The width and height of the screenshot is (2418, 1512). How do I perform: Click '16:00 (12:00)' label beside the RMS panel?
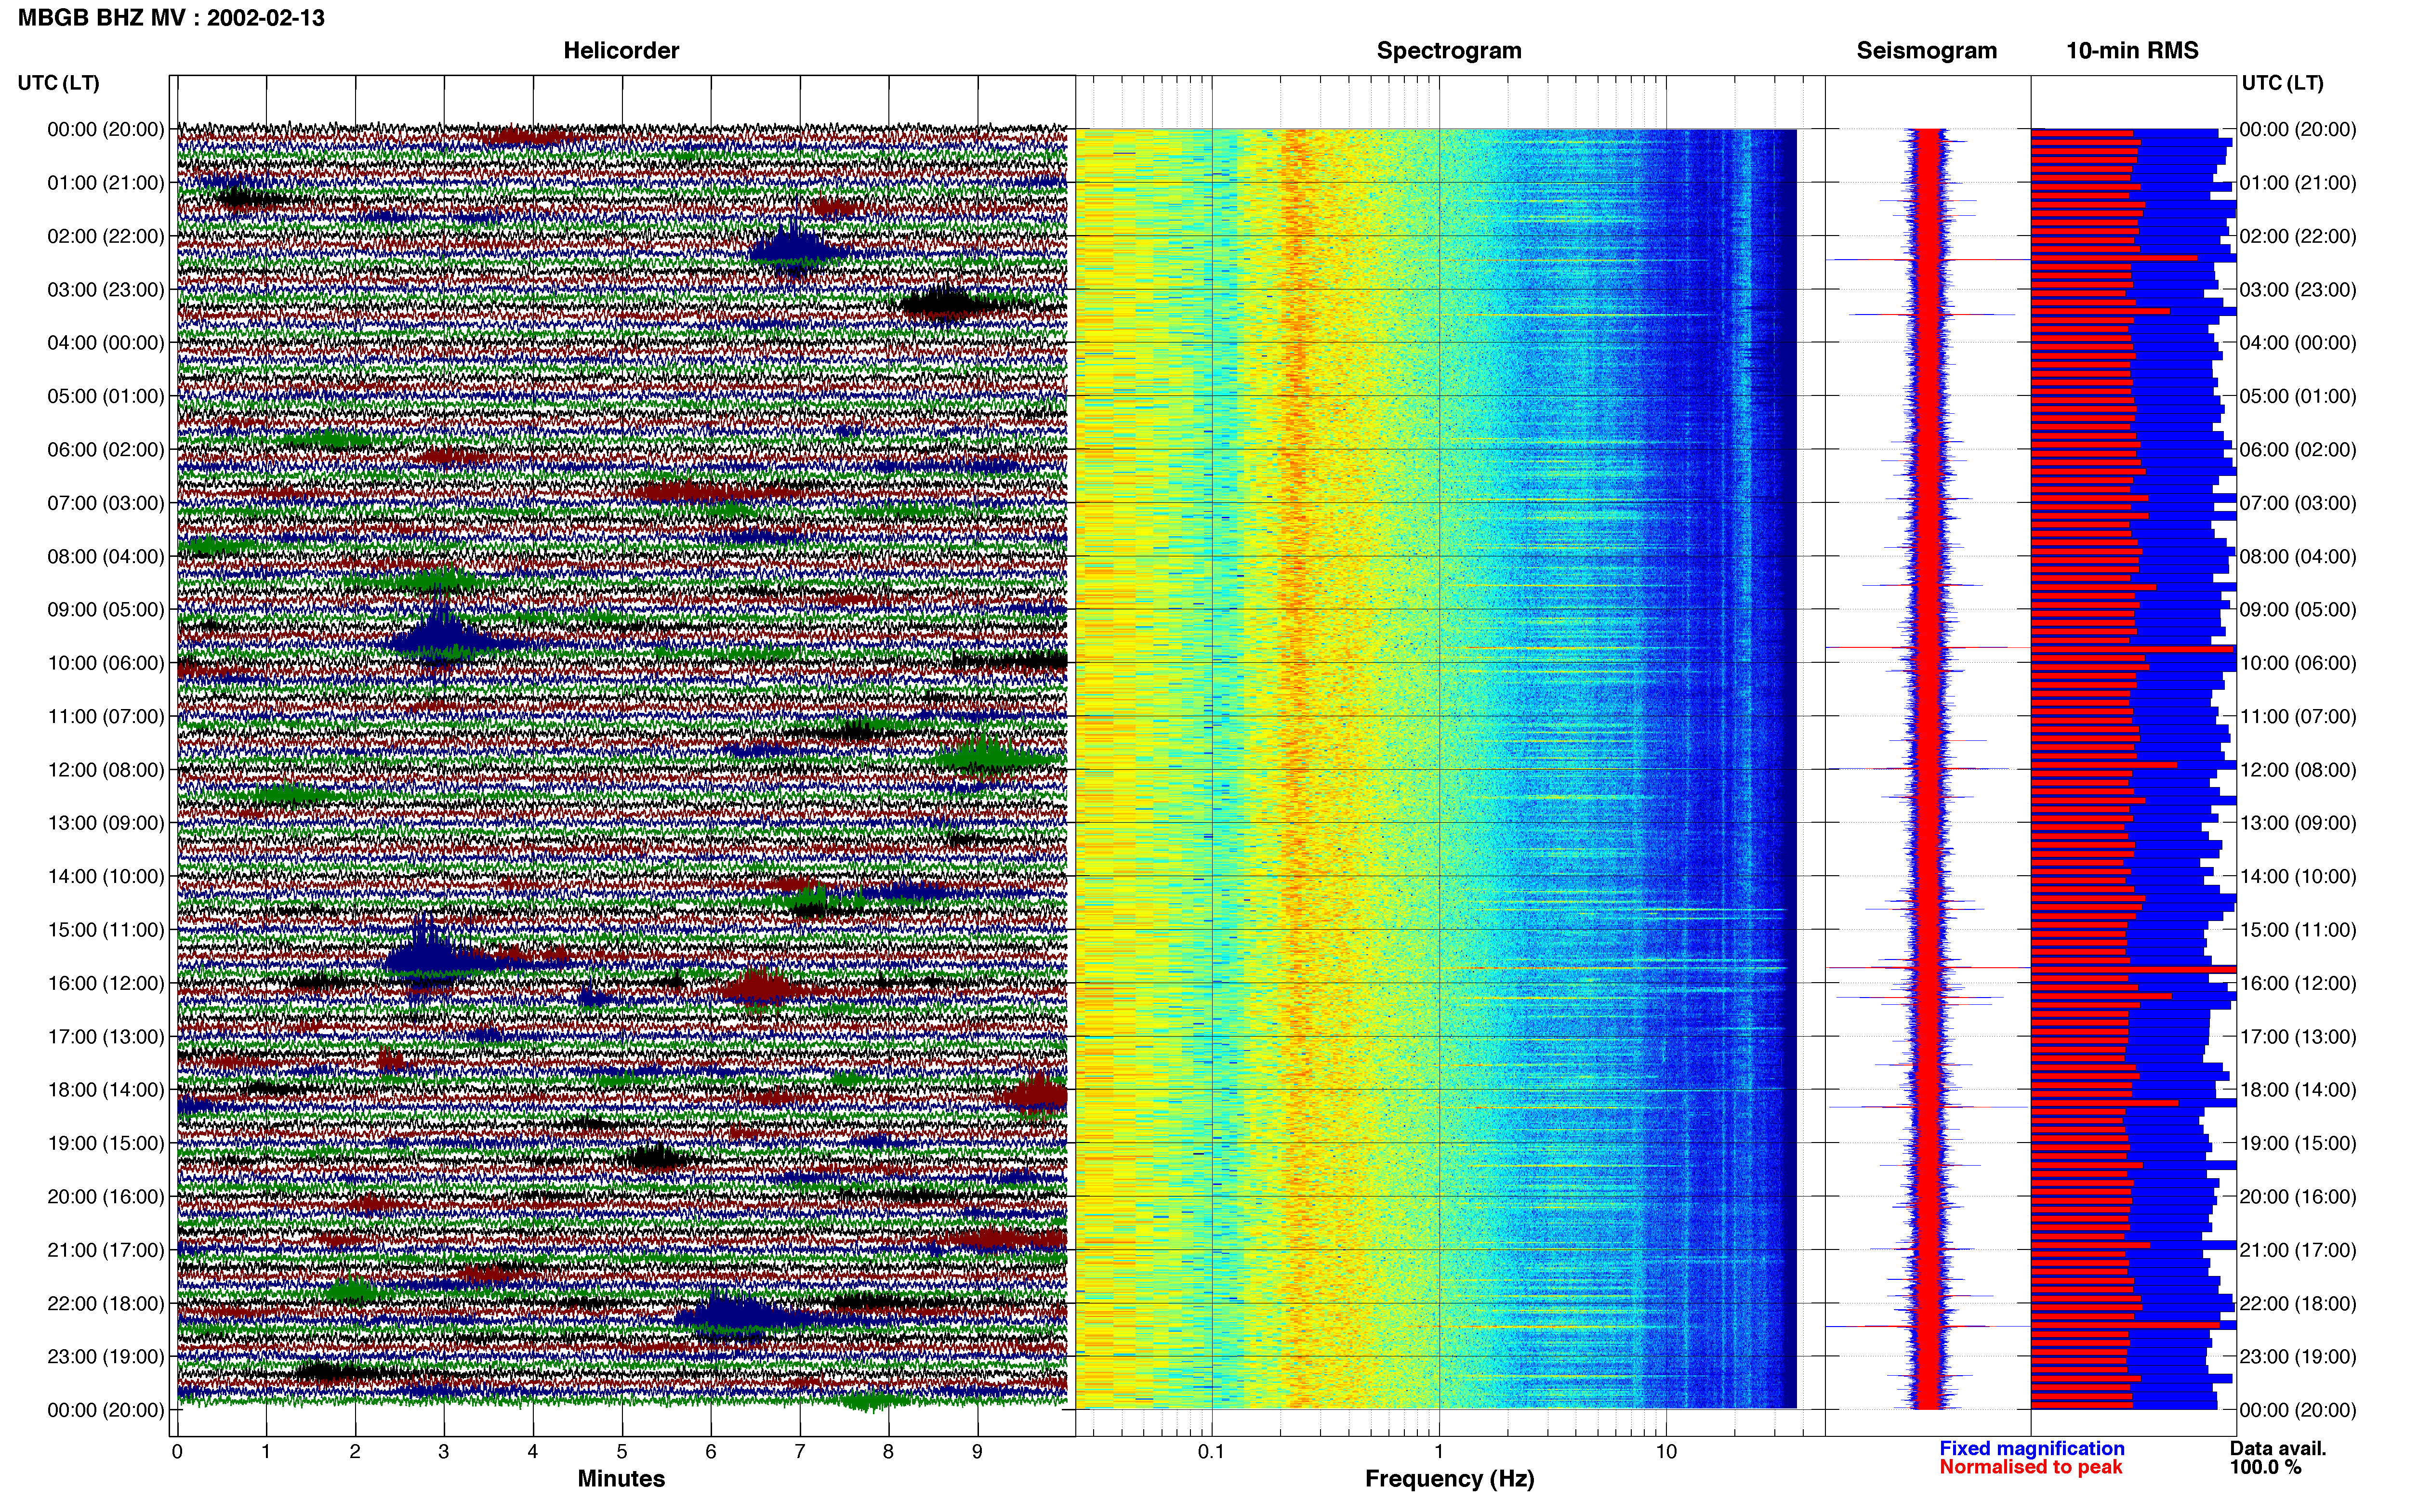click(x=2298, y=983)
